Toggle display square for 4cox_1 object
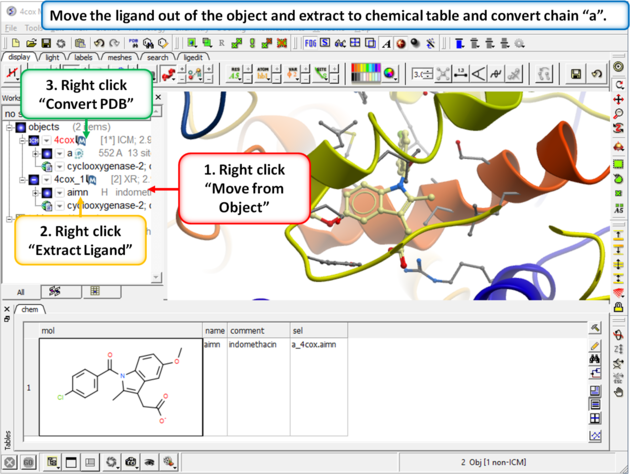630x474 pixels. [33, 180]
